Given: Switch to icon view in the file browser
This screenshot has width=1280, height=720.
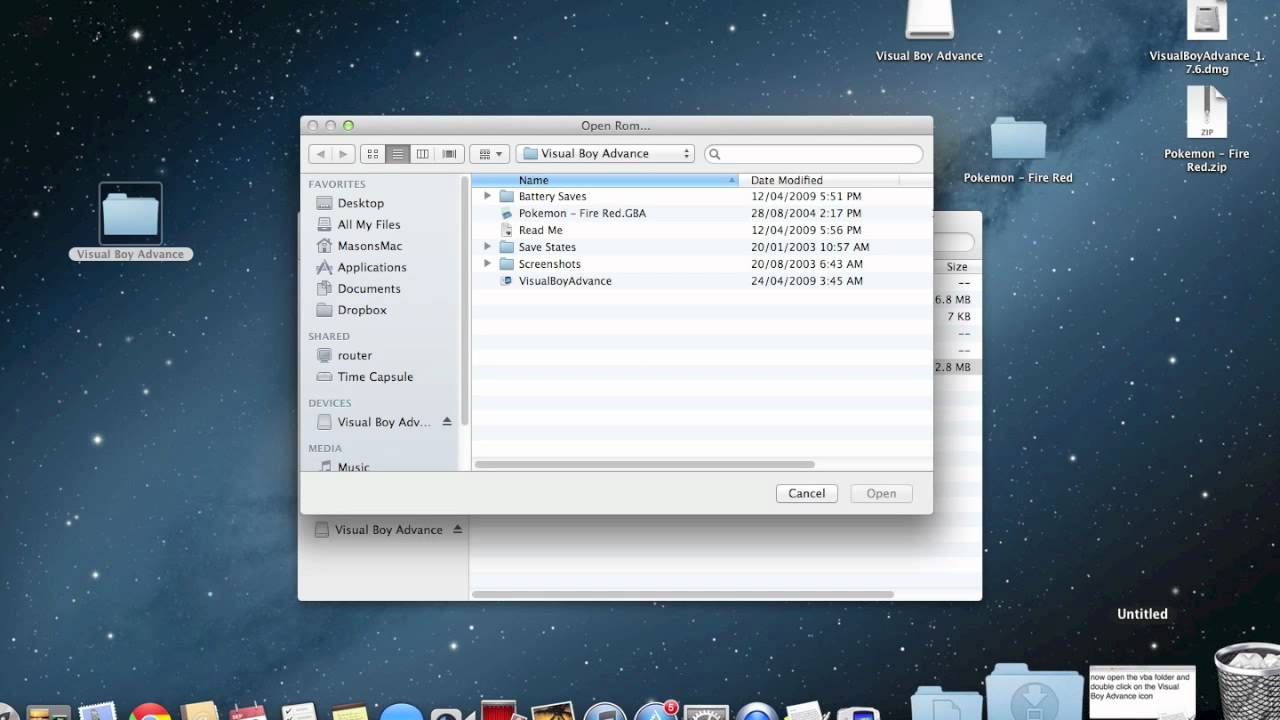Looking at the screenshot, I should coord(372,153).
